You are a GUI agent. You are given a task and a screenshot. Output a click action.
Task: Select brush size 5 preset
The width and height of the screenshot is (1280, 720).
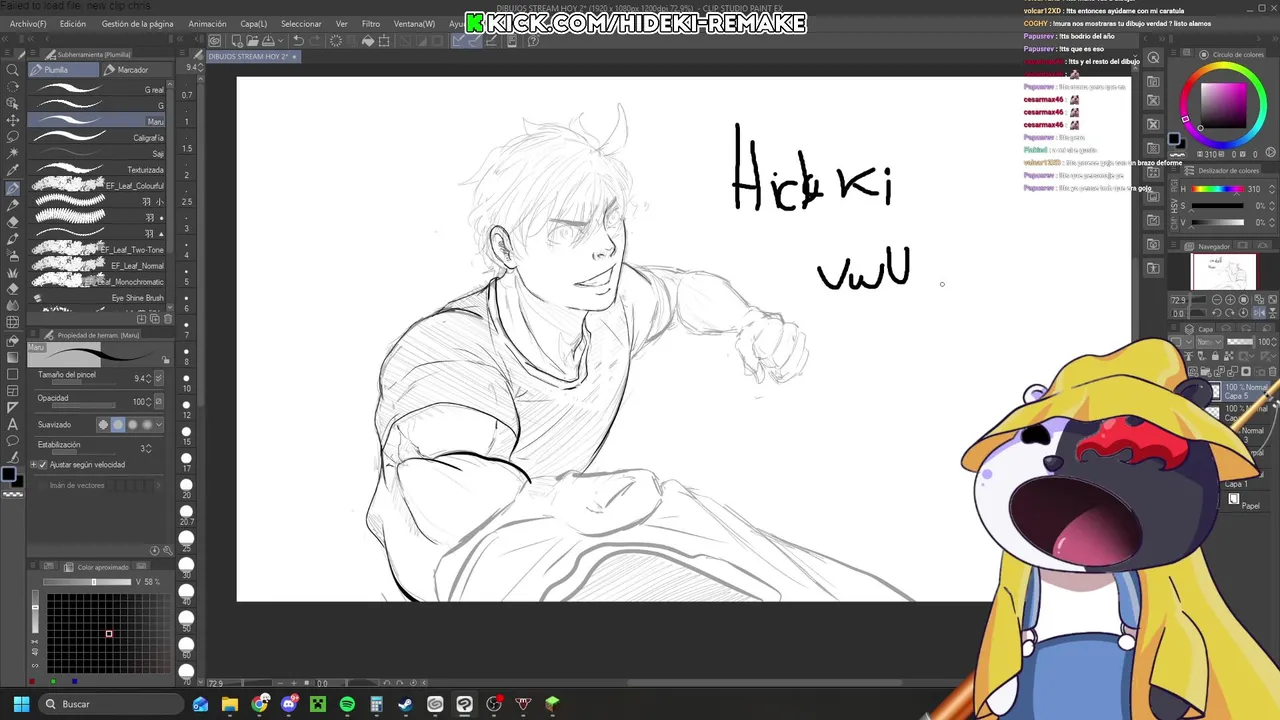[186, 278]
